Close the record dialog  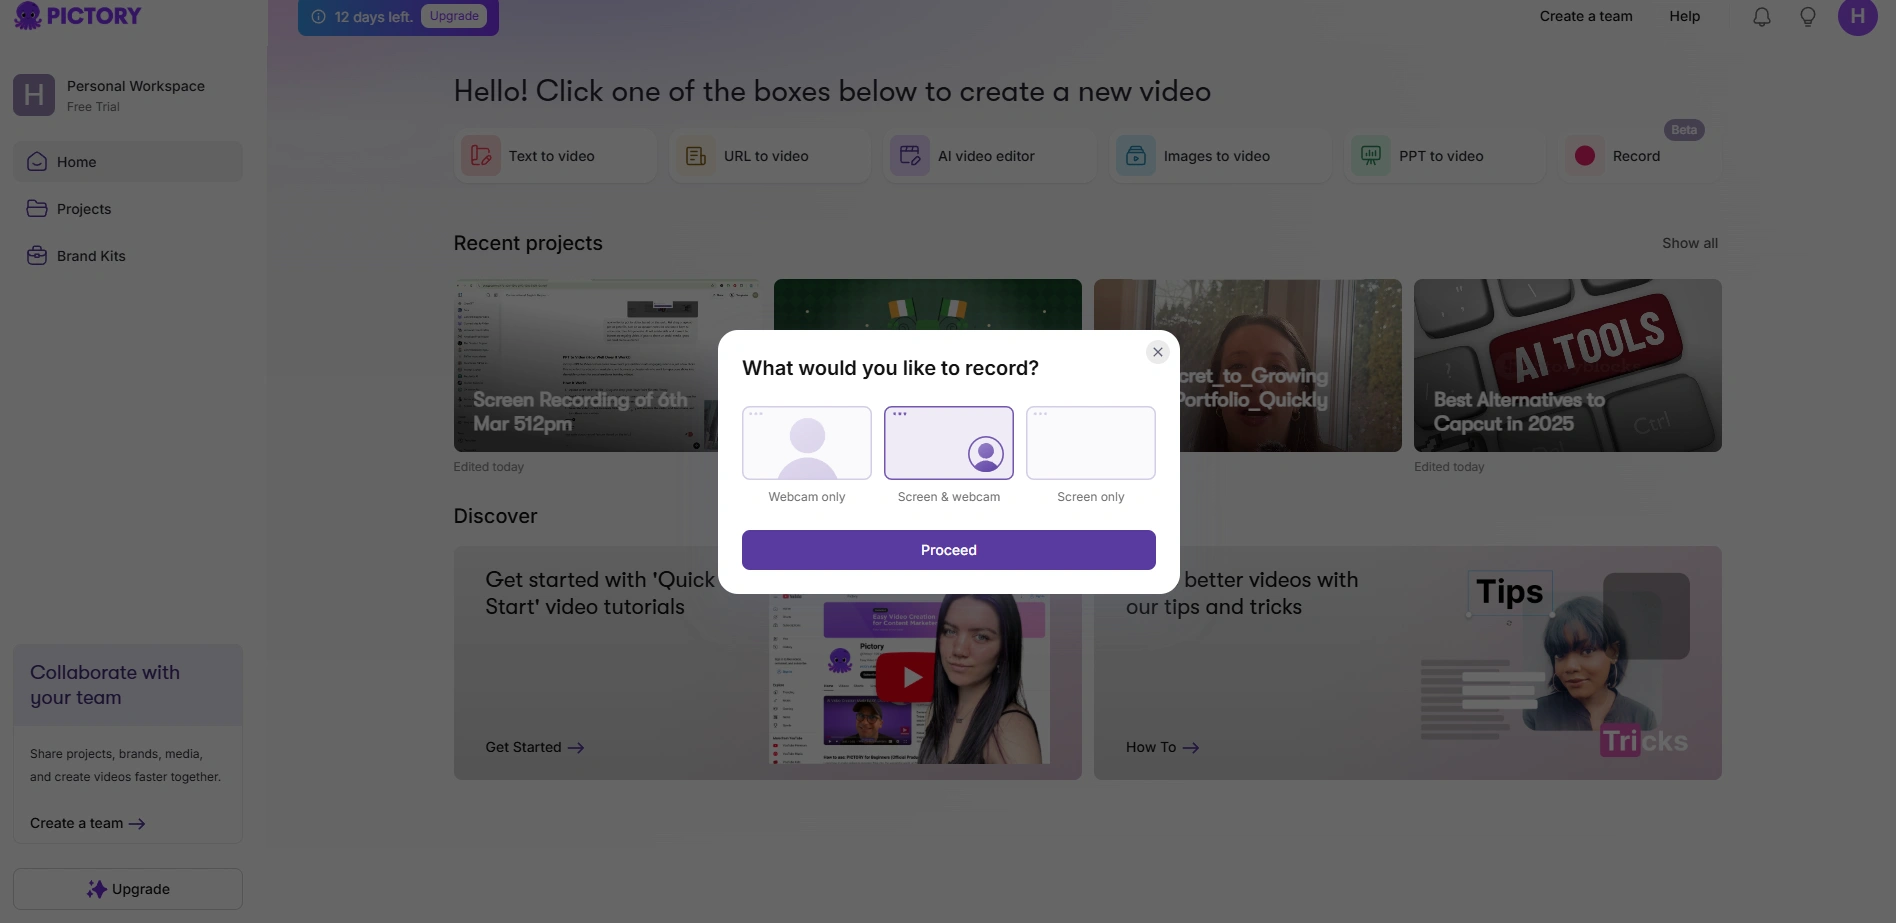(1157, 352)
